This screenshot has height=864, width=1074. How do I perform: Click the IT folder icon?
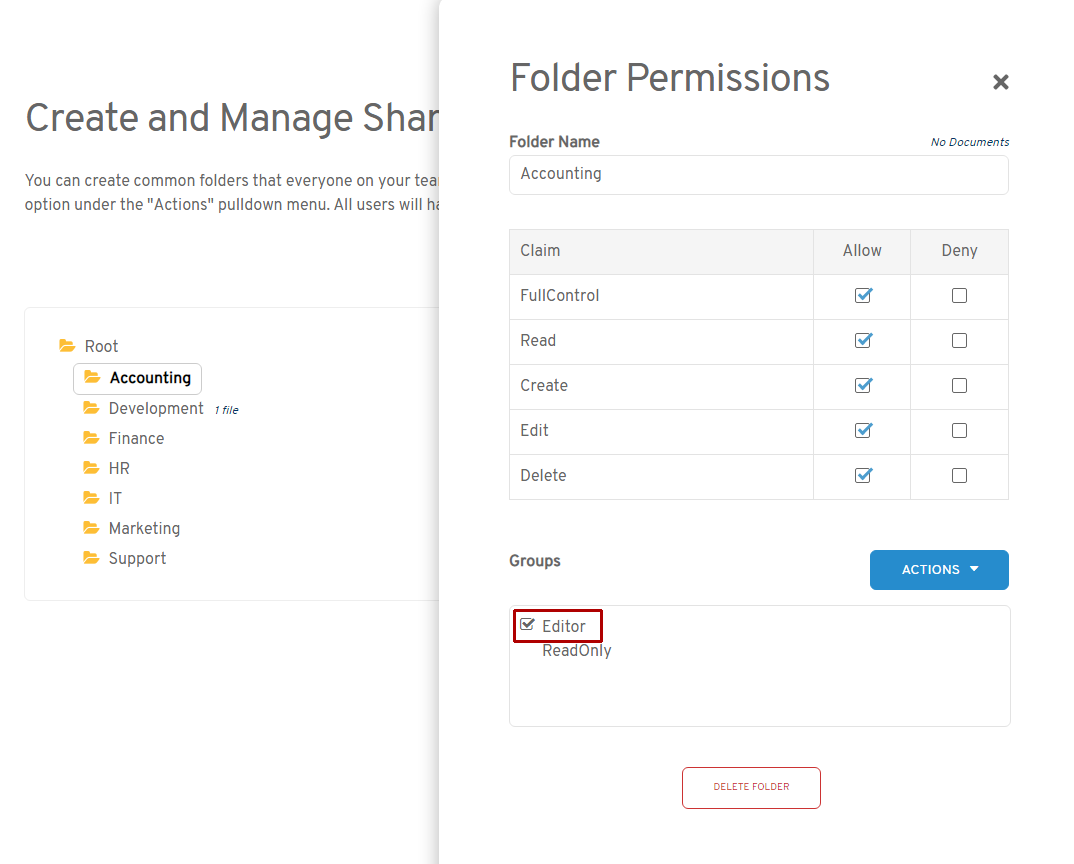[x=91, y=498]
